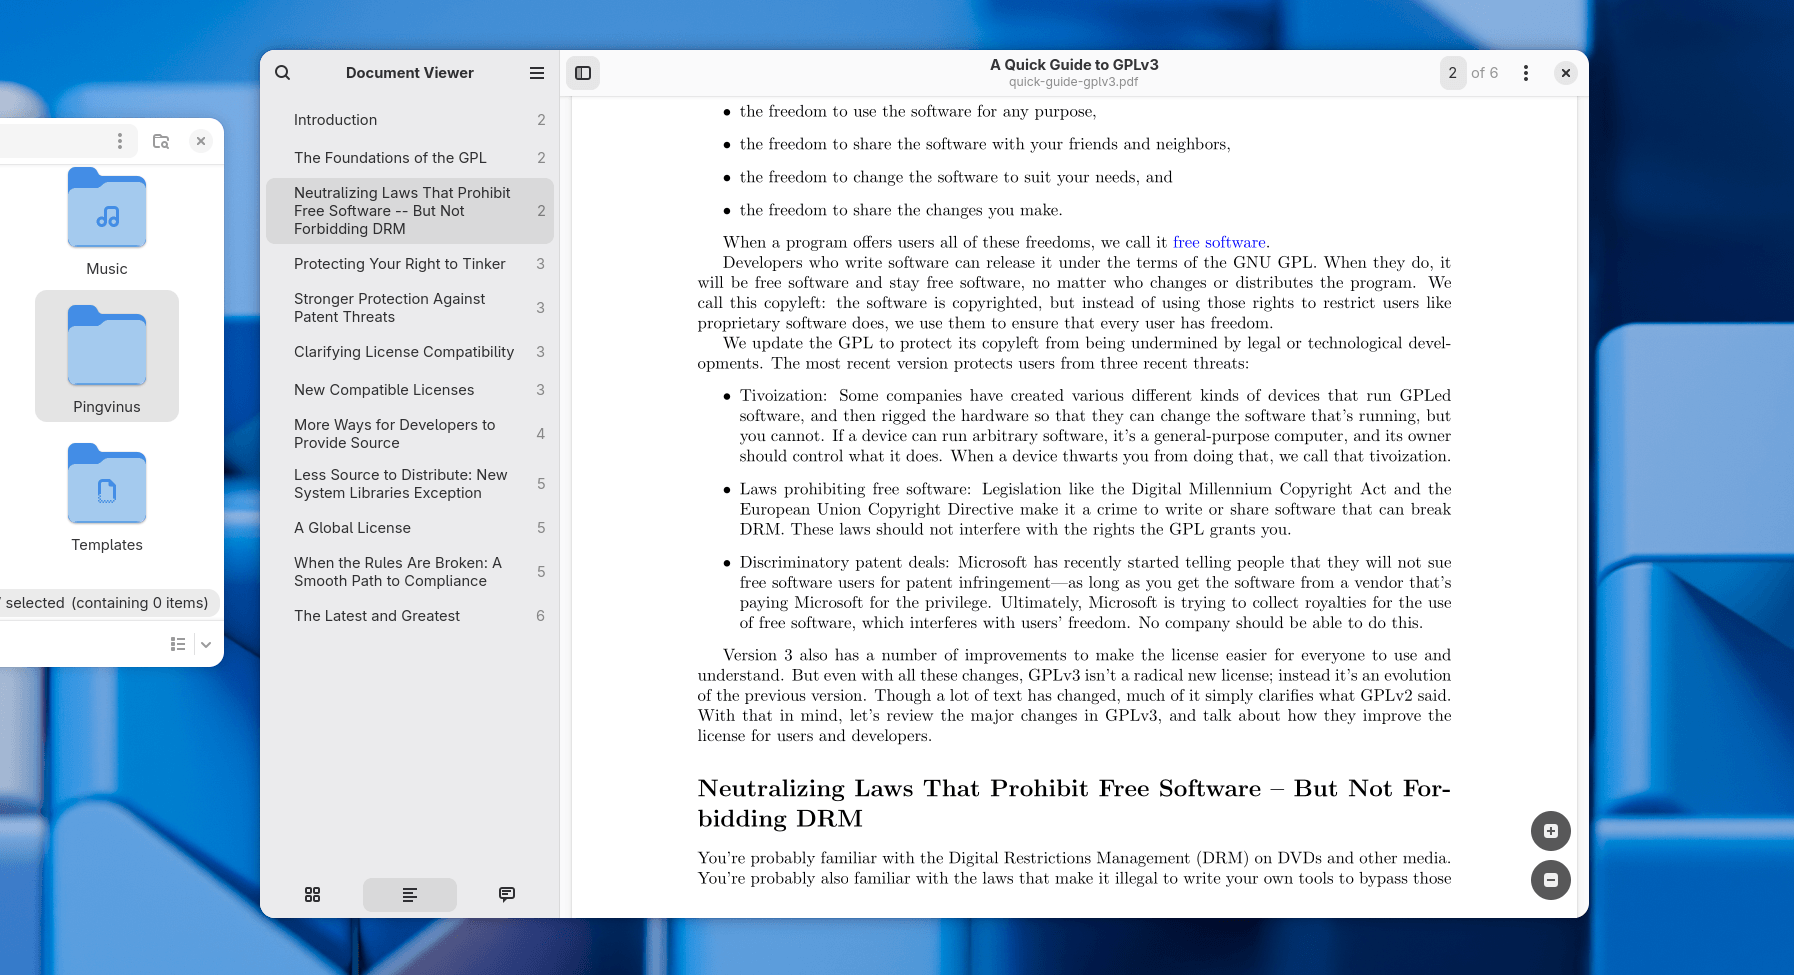Switch to outline view tab
The image size is (1794, 975).
tap(410, 895)
